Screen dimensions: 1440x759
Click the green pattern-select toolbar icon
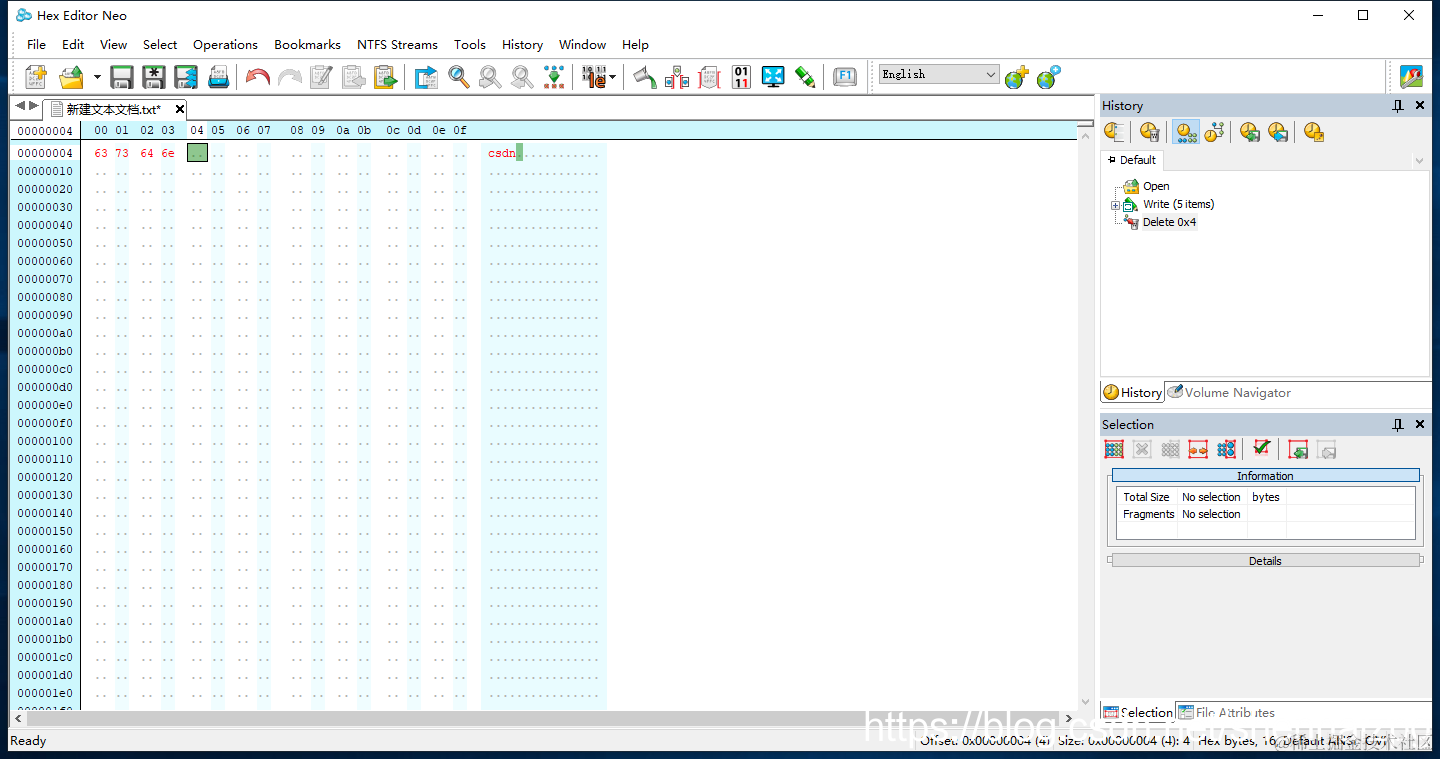click(x=554, y=76)
